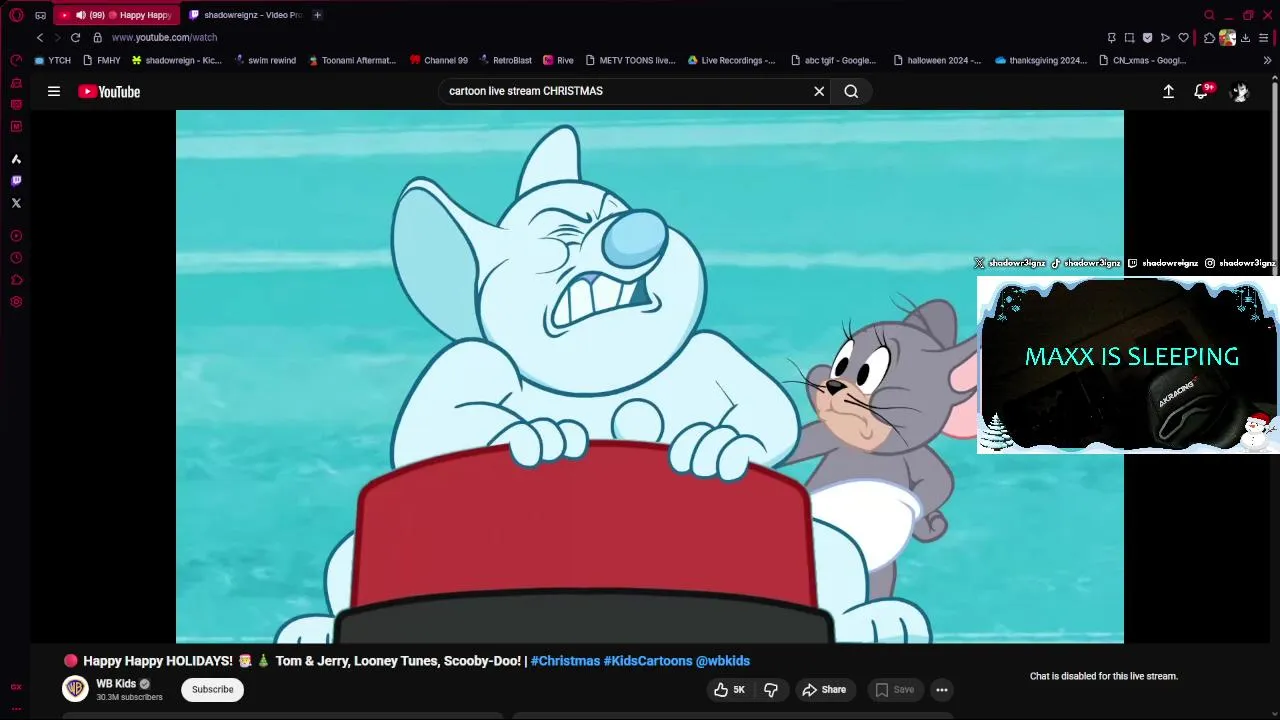The width and height of the screenshot is (1280, 720).
Task: Switch to the shadowreignz Twitch tab
Action: [x=245, y=15]
